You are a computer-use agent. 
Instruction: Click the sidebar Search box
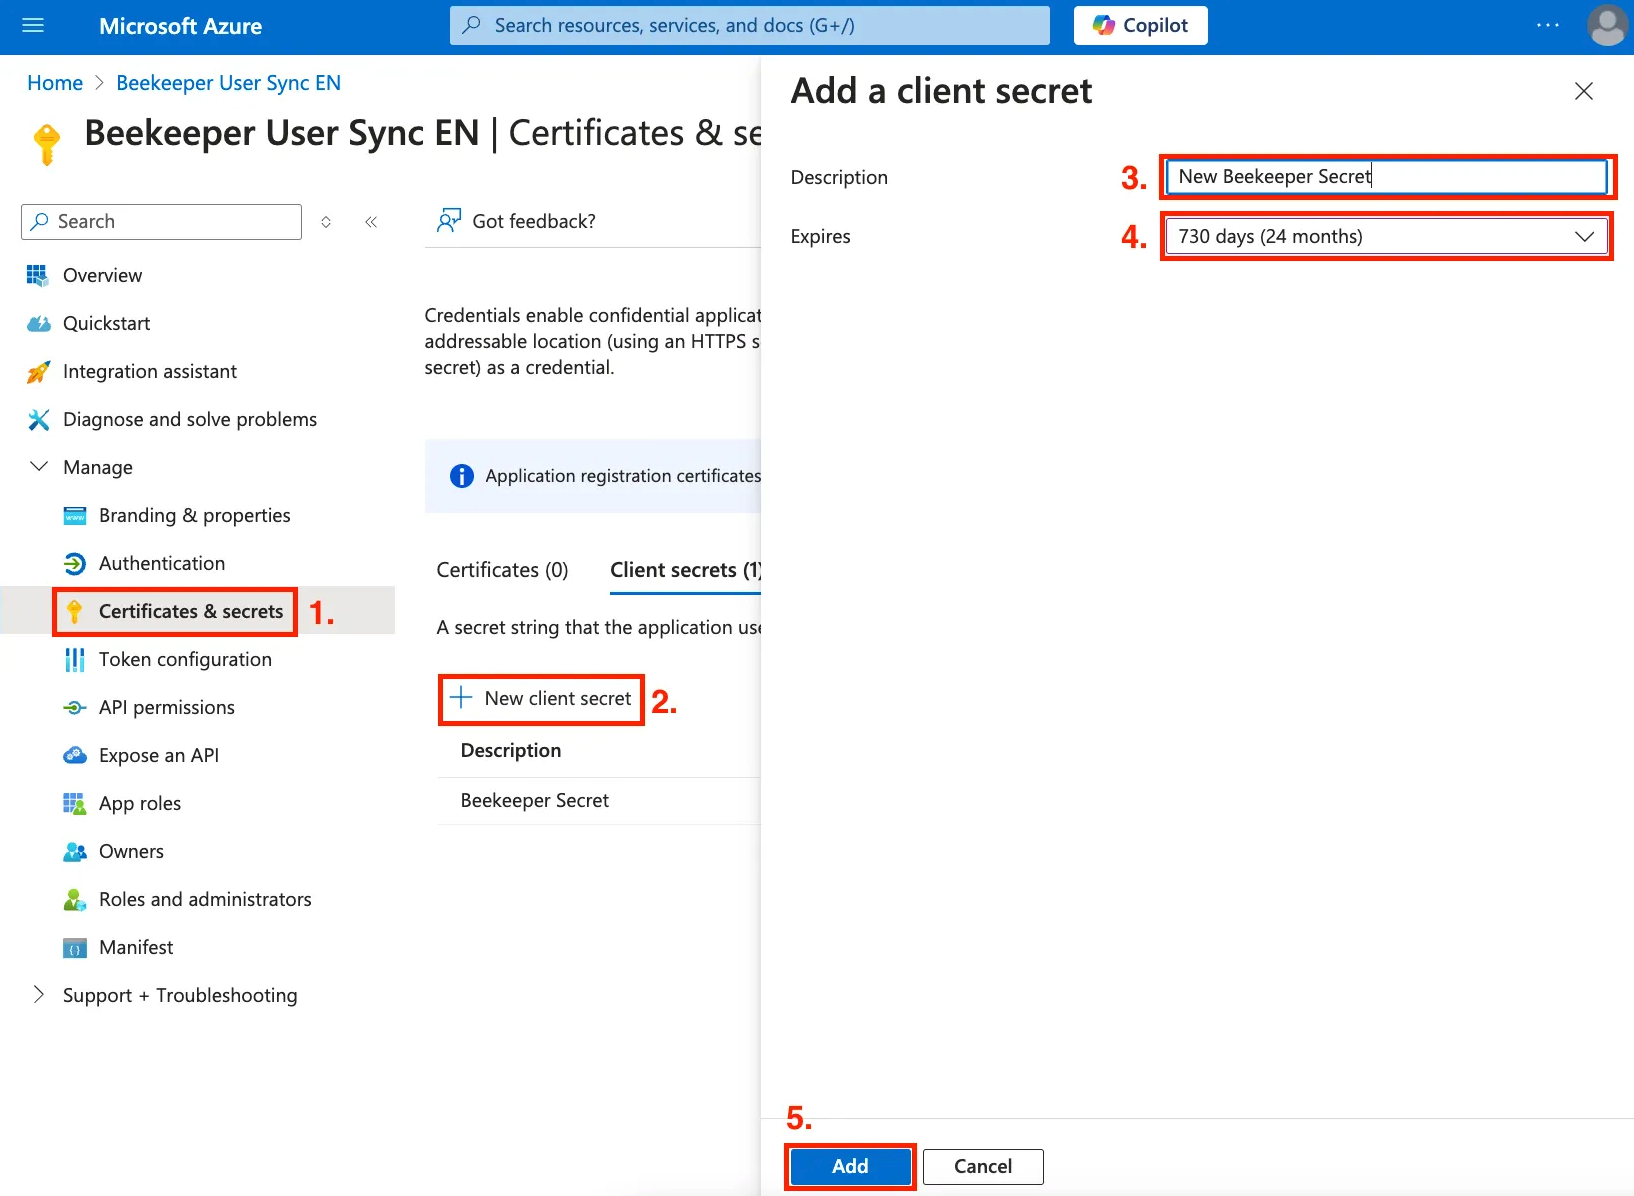coord(161,222)
